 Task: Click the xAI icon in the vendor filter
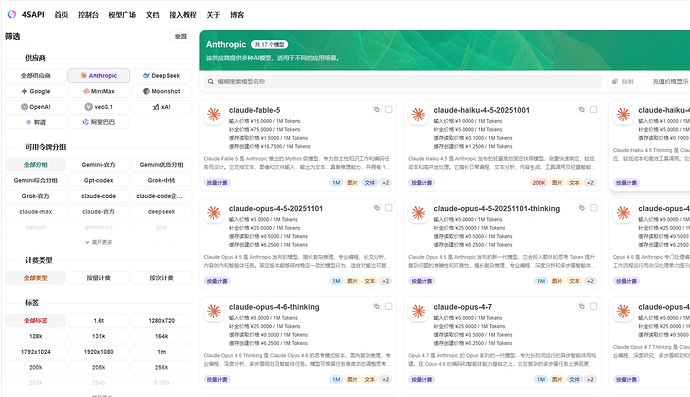click(x=156, y=107)
